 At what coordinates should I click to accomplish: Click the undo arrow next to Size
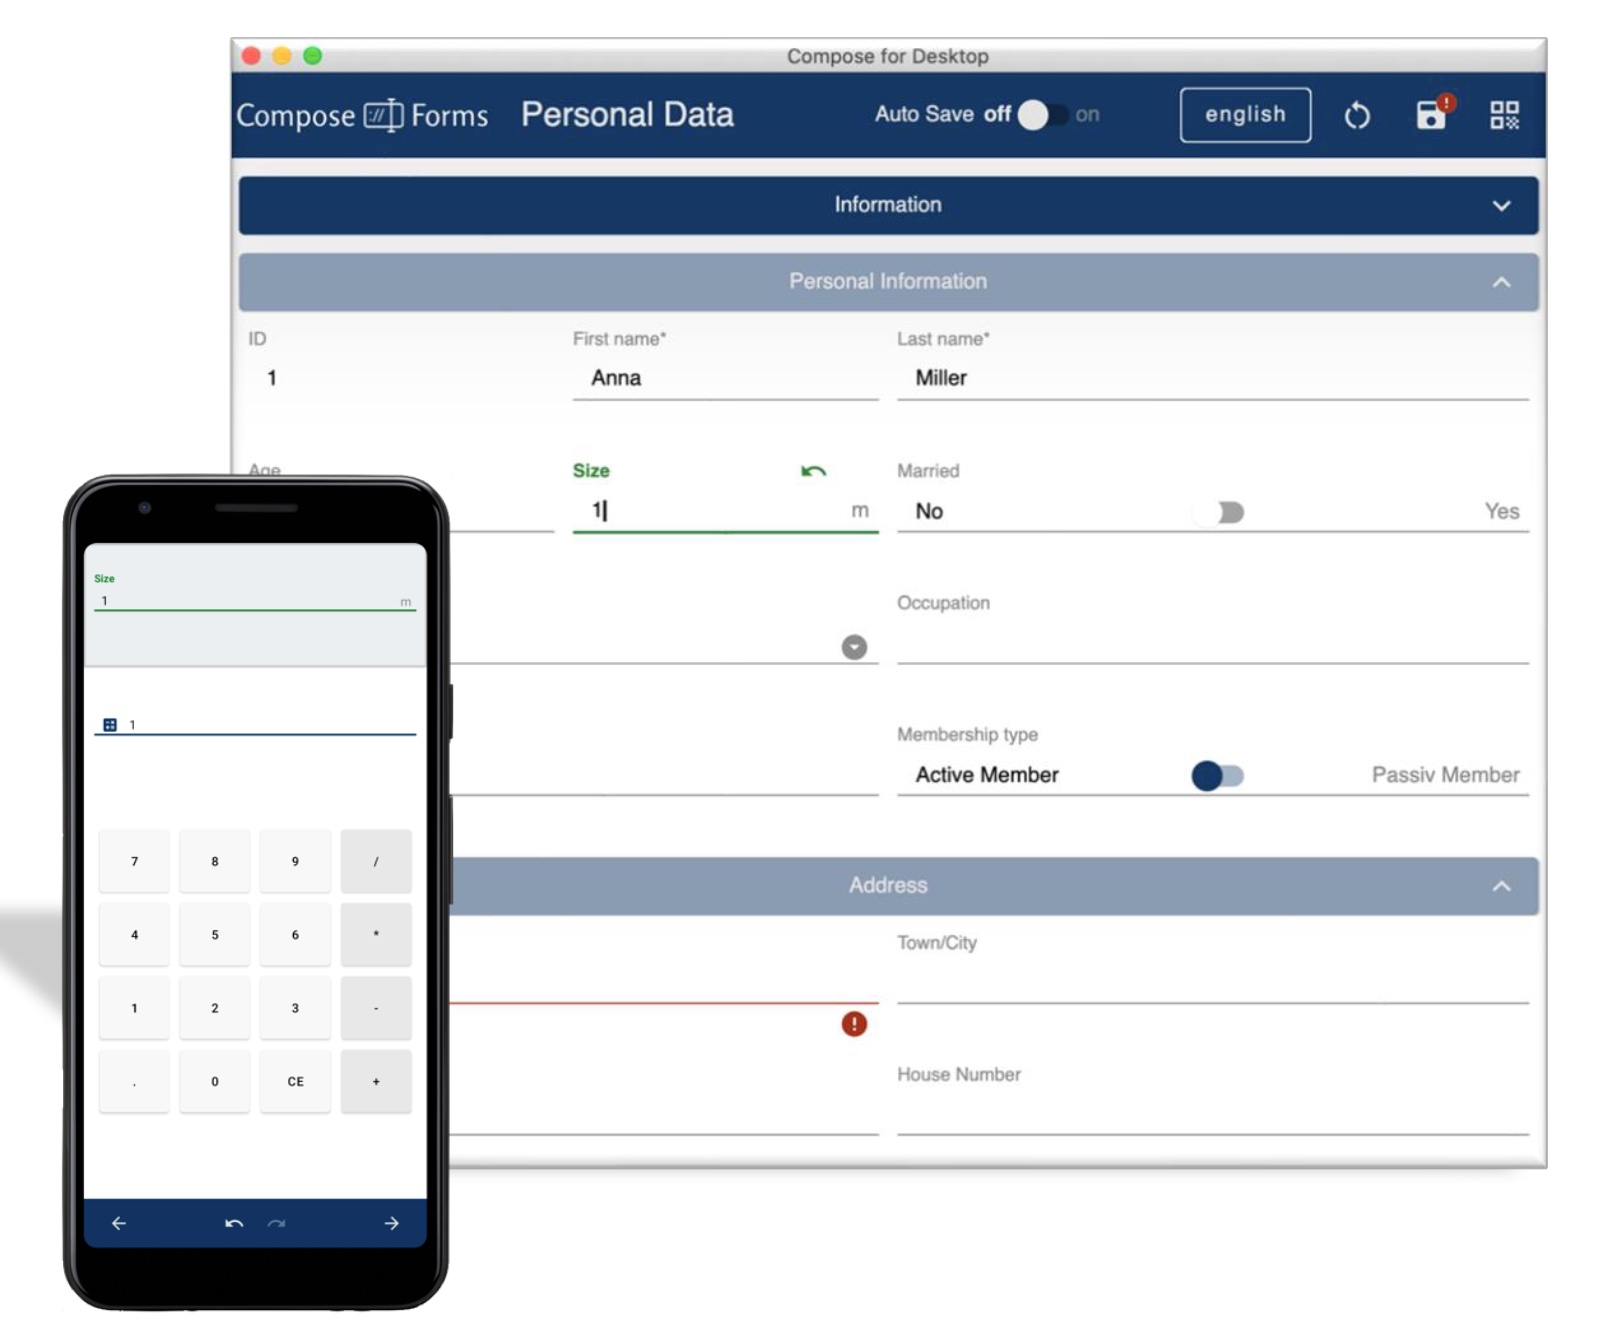(x=813, y=471)
